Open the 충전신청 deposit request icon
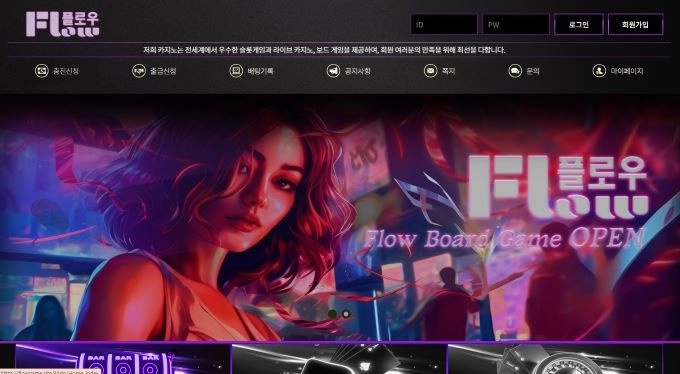Image resolution: width=680 pixels, height=374 pixels. [42, 71]
